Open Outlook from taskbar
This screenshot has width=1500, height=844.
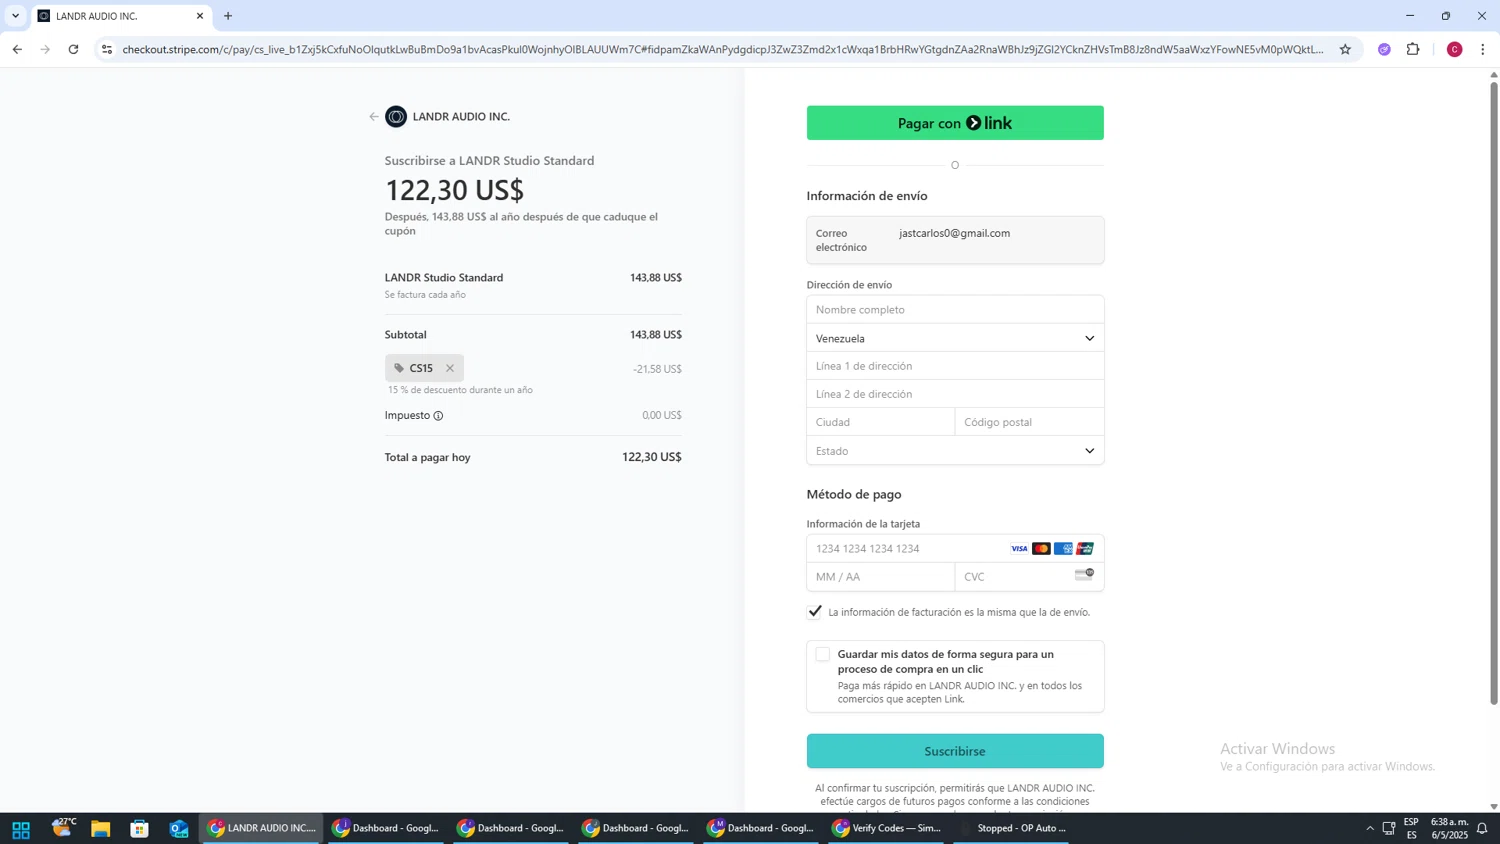pyautogui.click(x=179, y=829)
